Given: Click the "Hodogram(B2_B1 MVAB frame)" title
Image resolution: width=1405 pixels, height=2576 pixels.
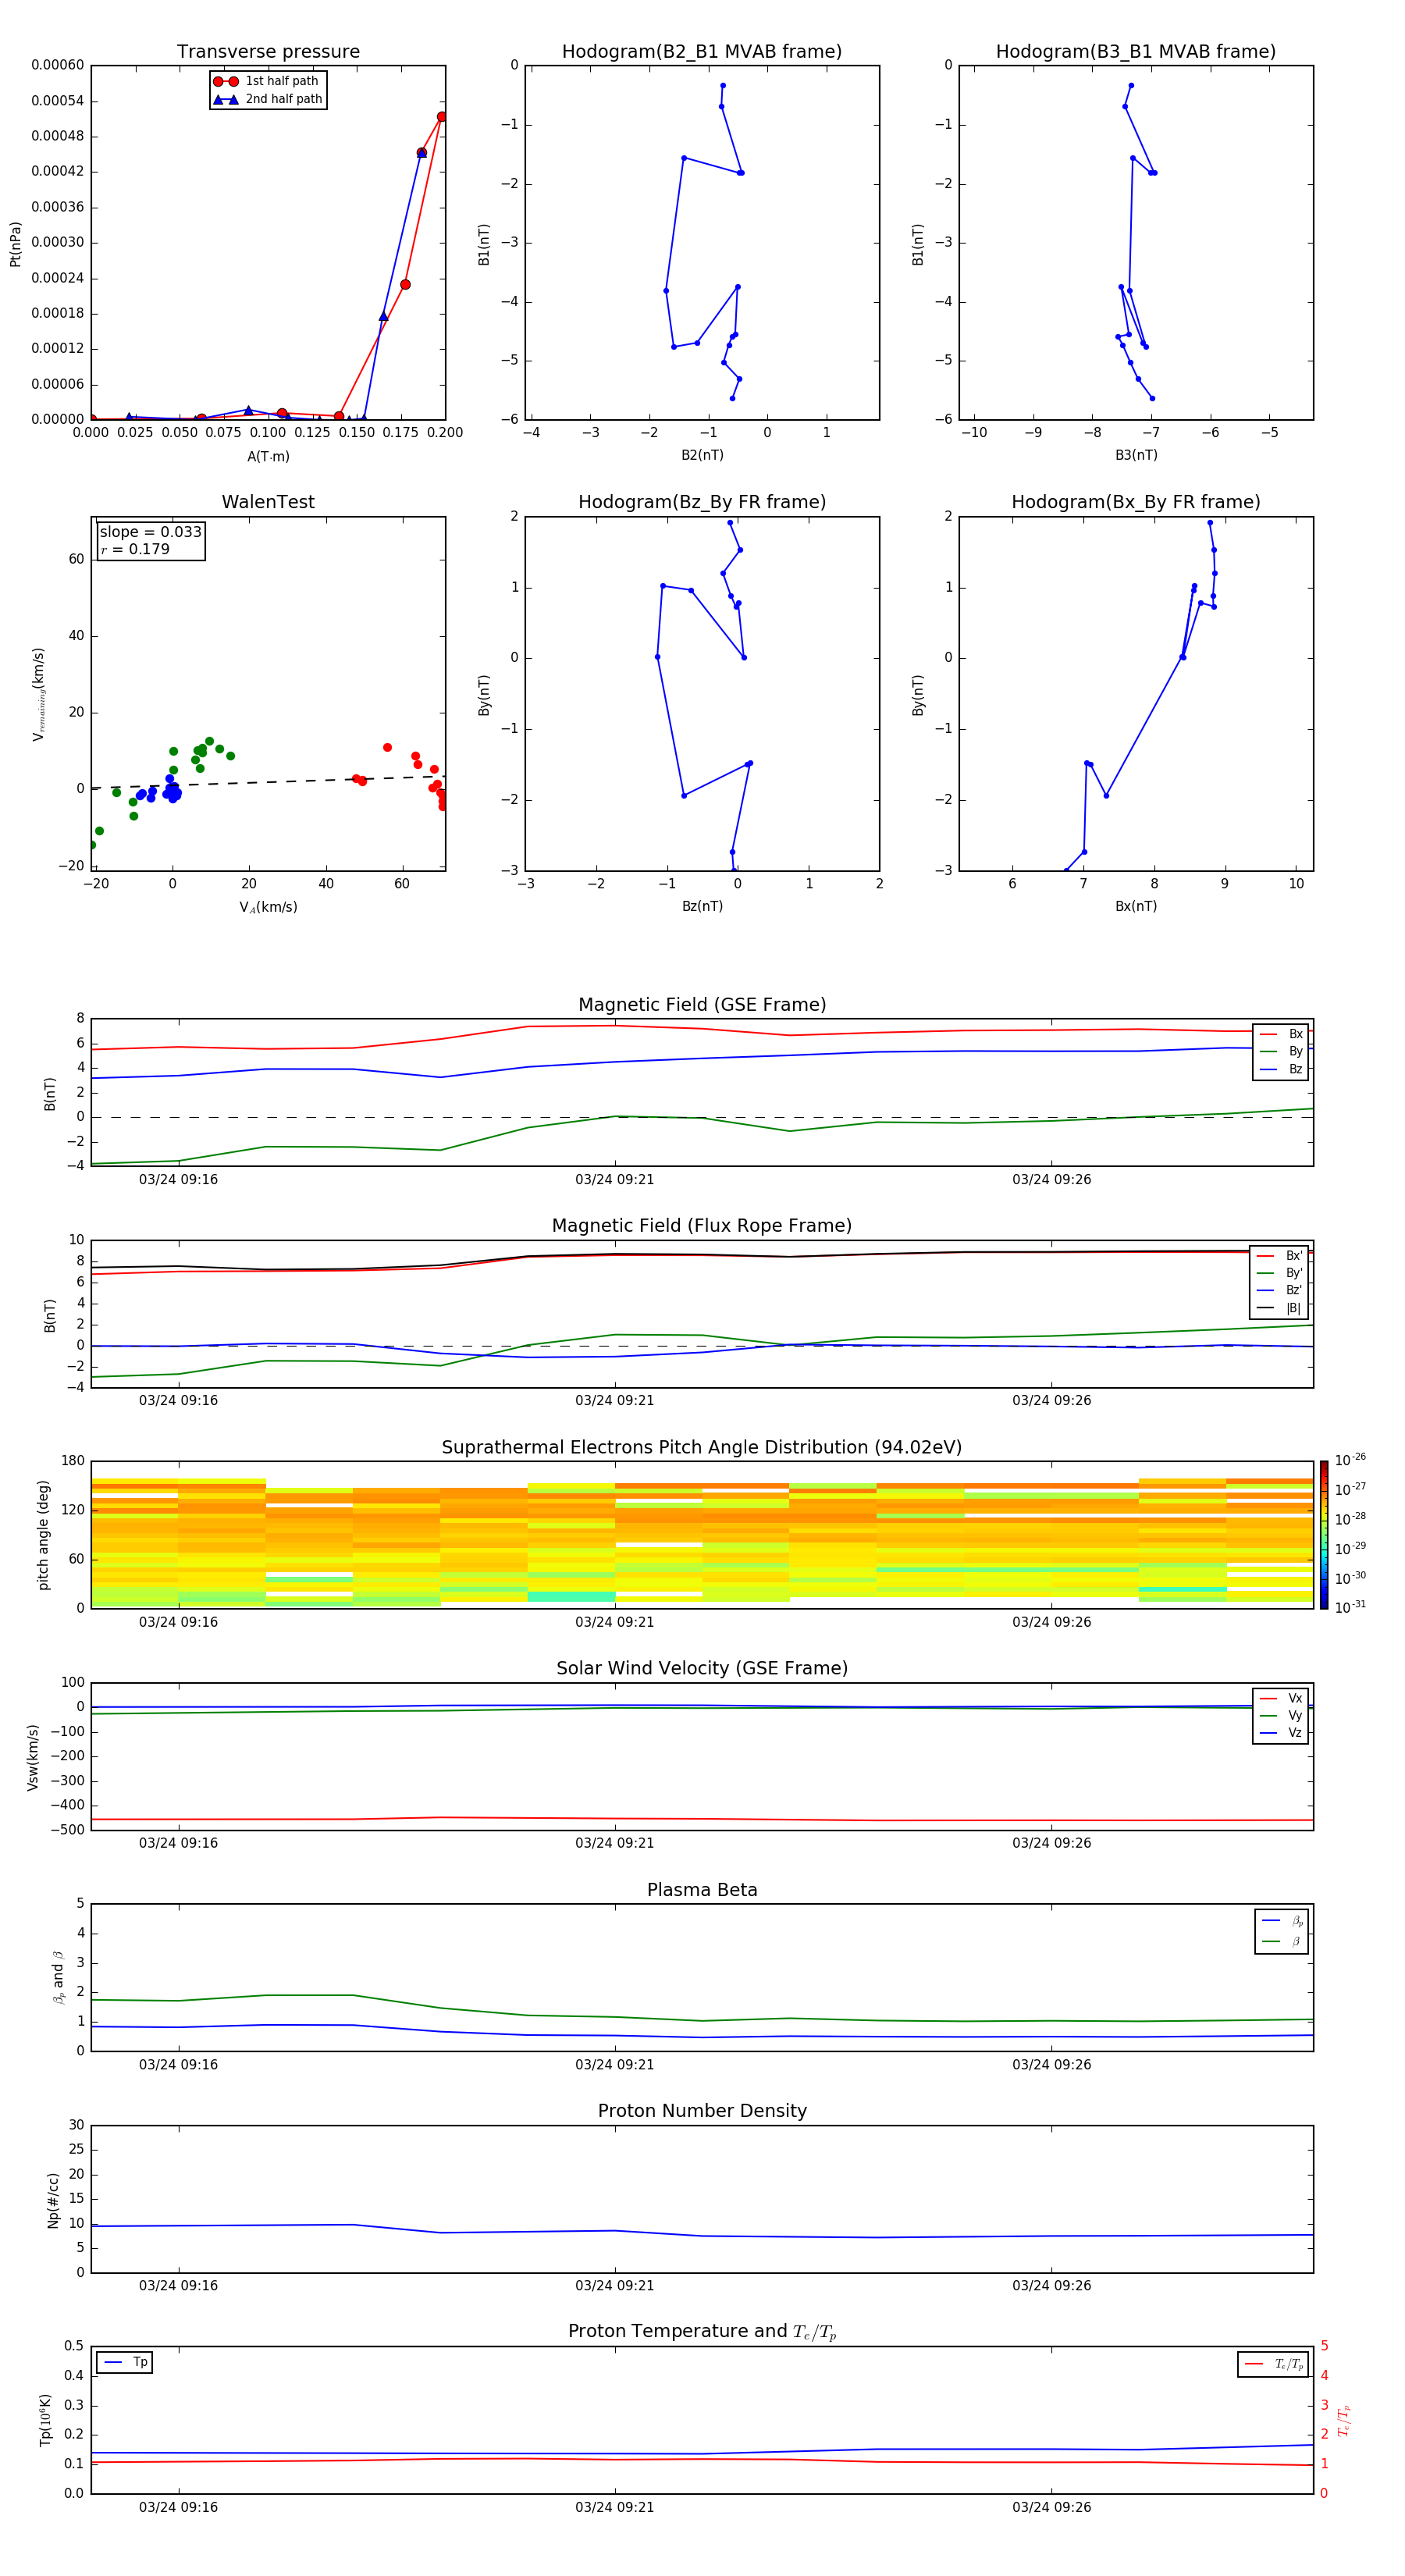Looking at the screenshot, I should point(702,52).
